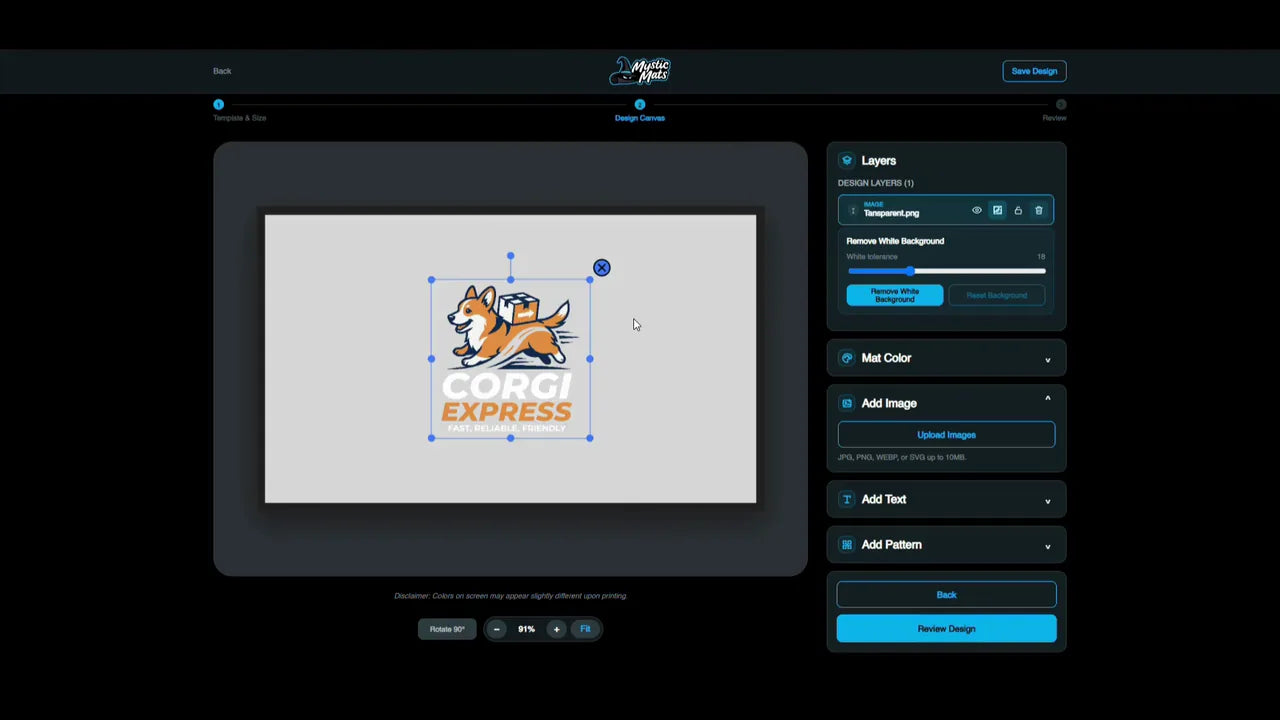Click the Add Pattern grid icon

847,545
